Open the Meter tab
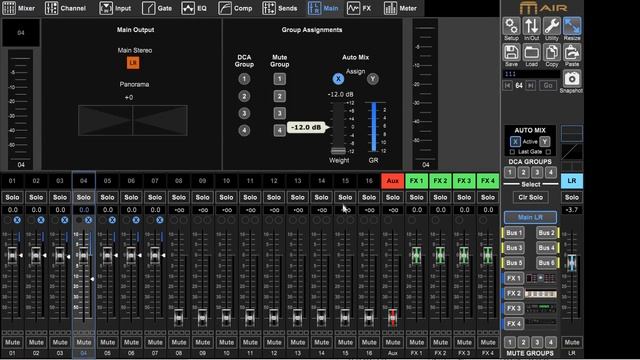640x360 pixels. pyautogui.click(x=400, y=8)
